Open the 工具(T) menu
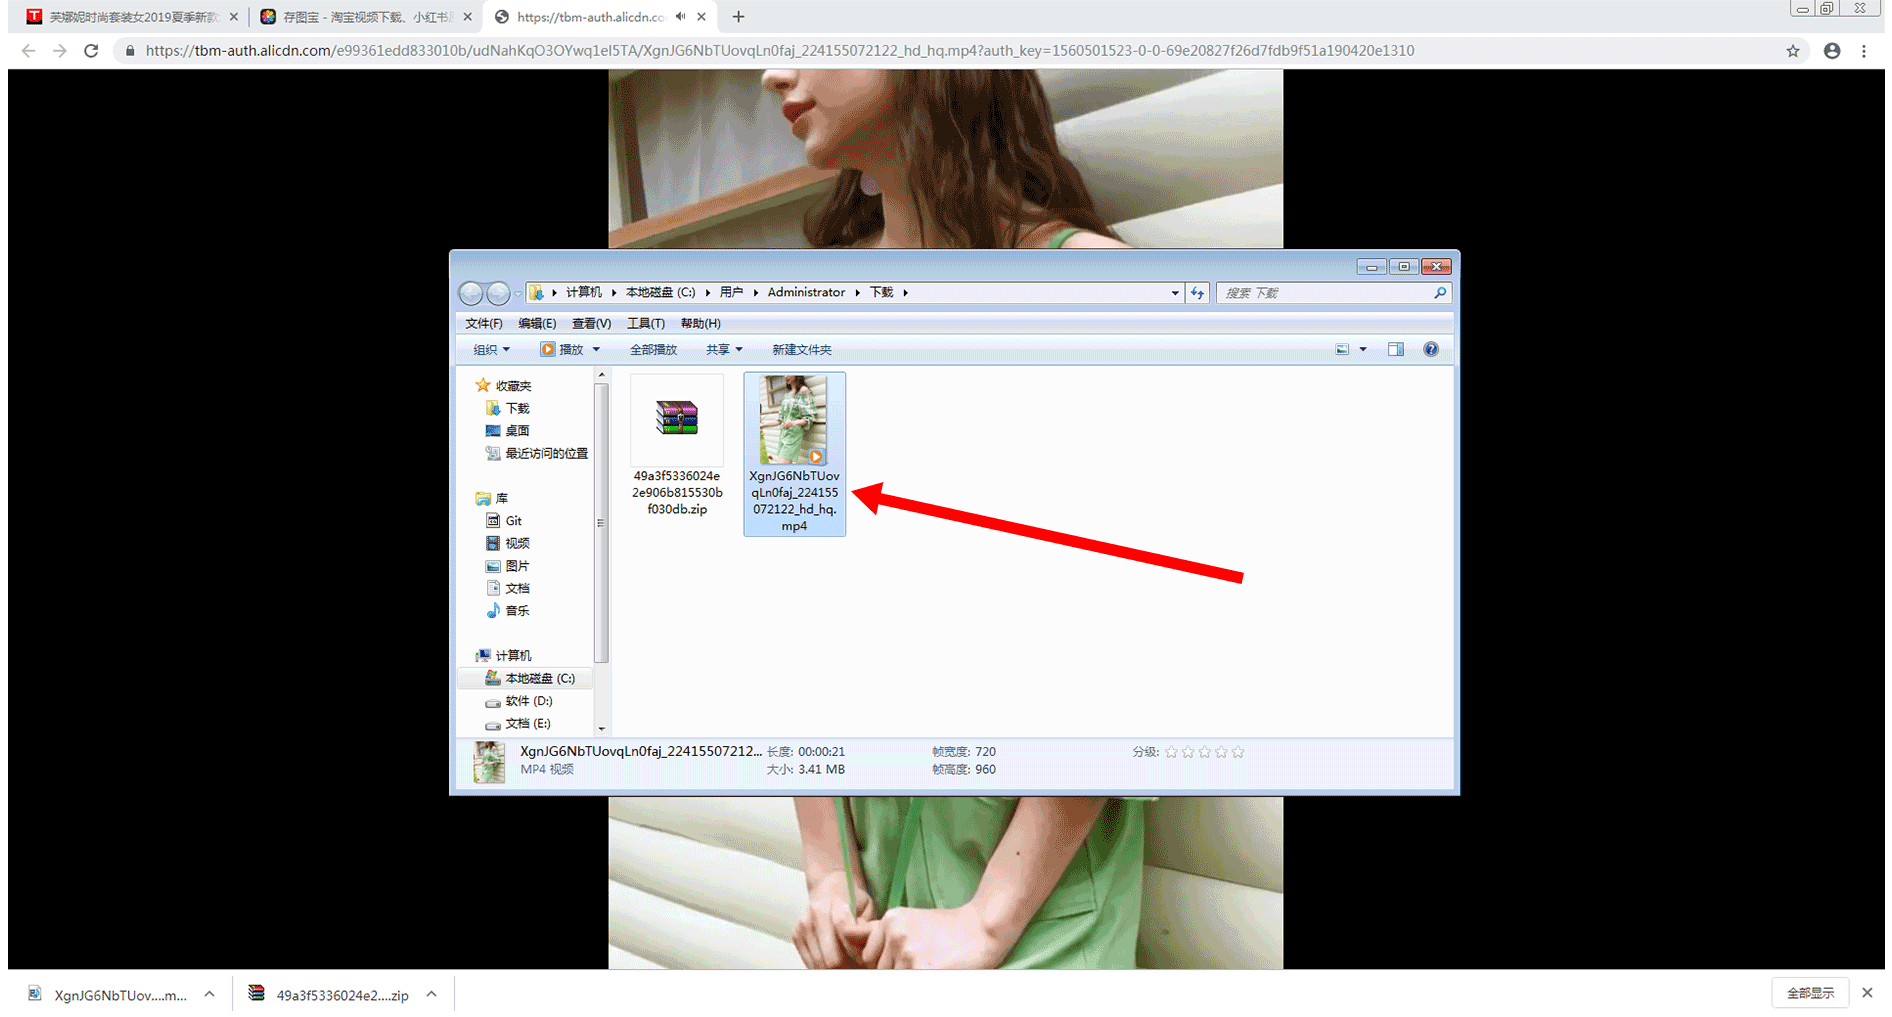Viewport: 1892px width, 1017px height. (645, 323)
